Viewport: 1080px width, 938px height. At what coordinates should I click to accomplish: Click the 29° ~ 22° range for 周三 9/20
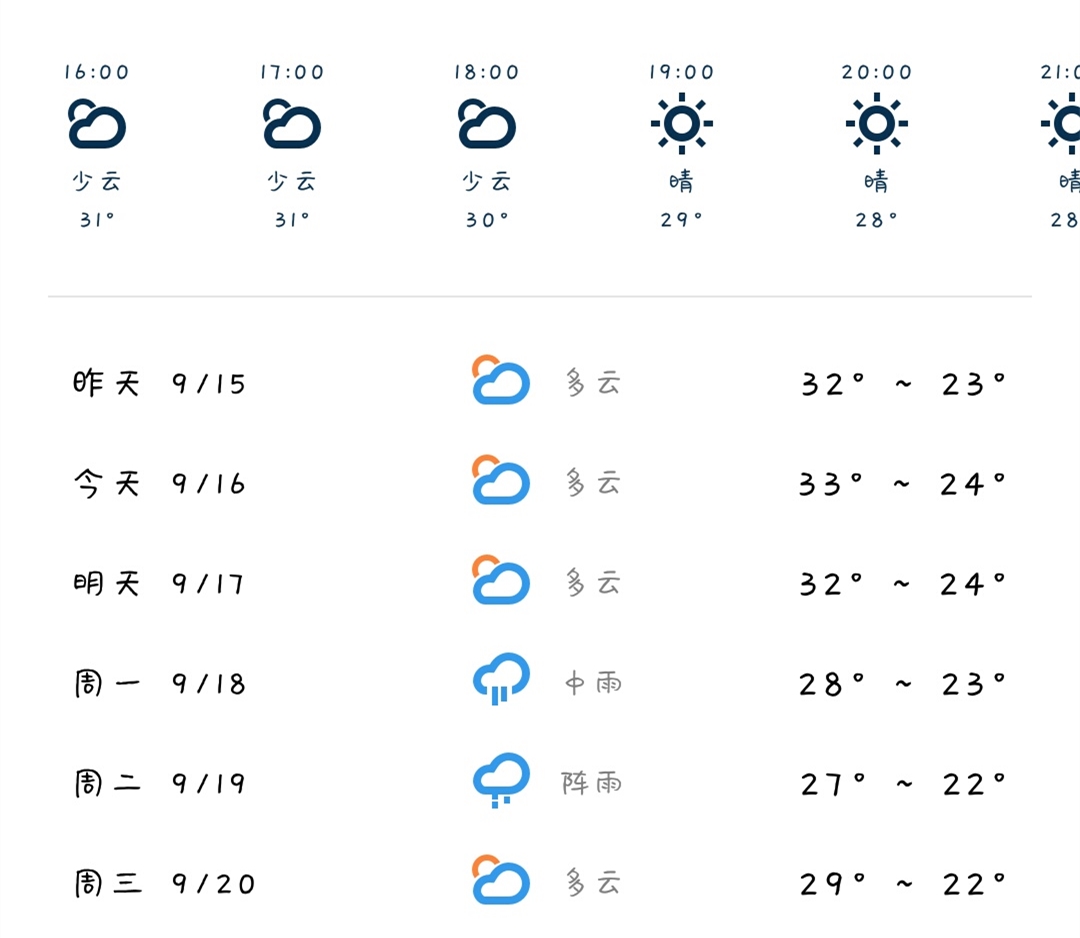pyautogui.click(x=902, y=882)
